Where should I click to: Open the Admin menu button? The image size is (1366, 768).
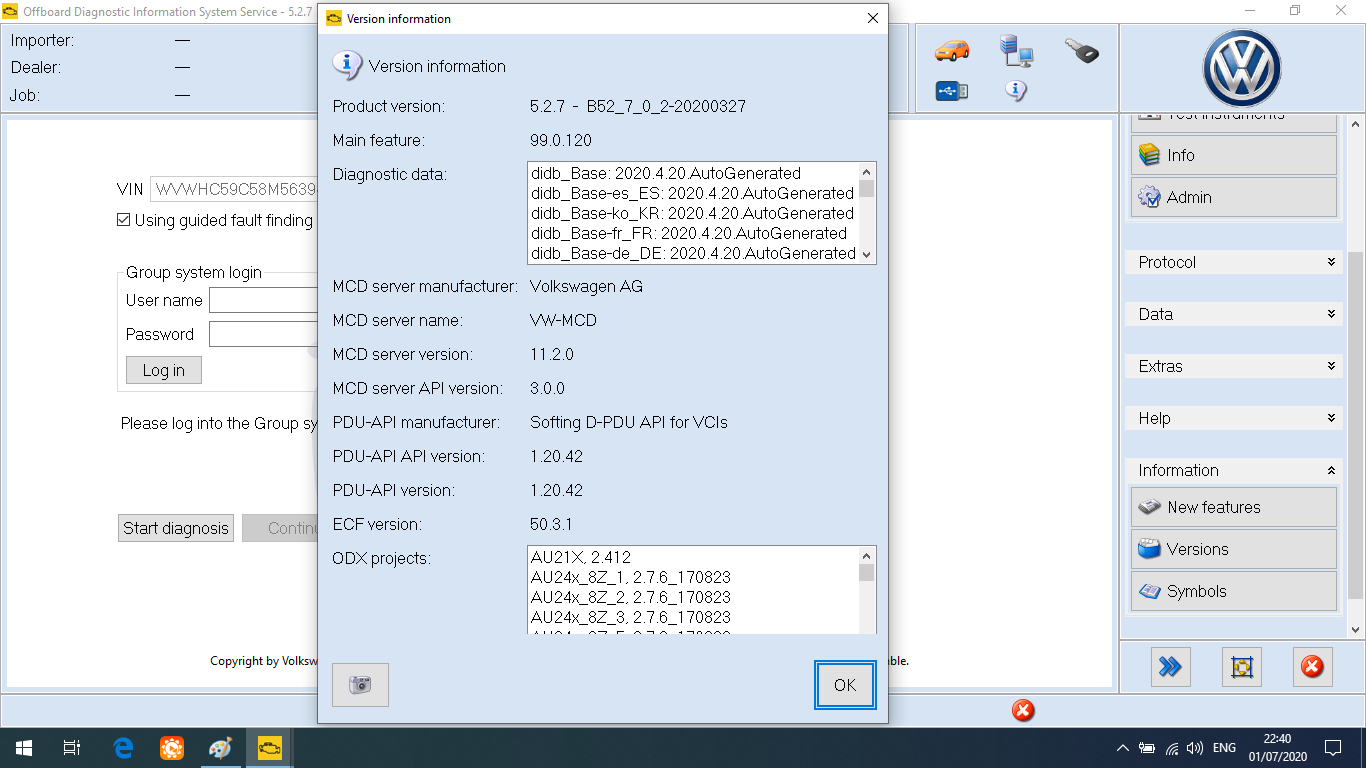[1234, 197]
